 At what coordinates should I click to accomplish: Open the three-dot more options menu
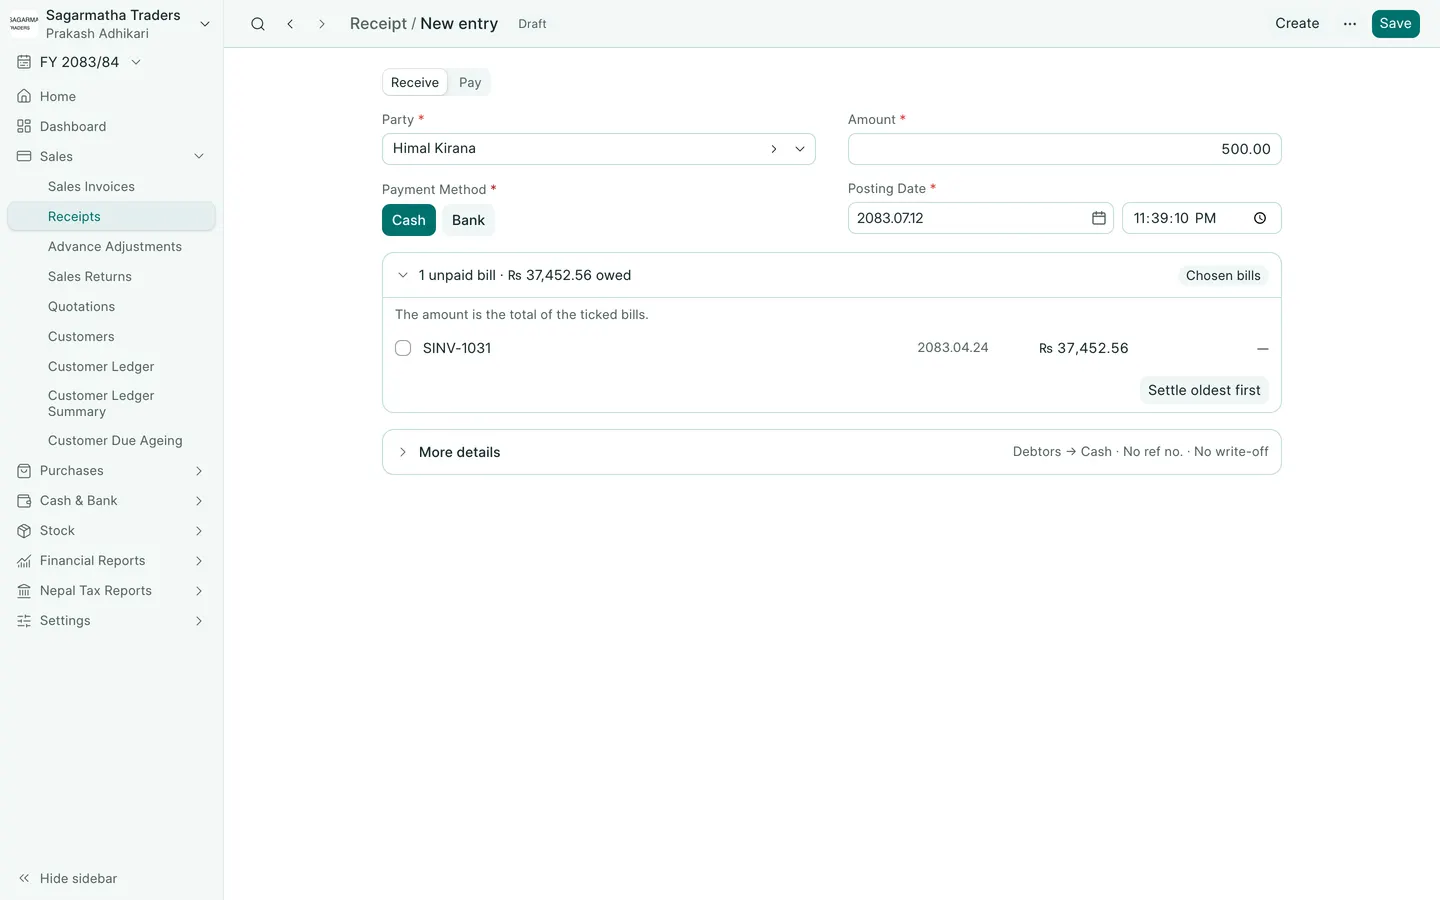click(1350, 24)
